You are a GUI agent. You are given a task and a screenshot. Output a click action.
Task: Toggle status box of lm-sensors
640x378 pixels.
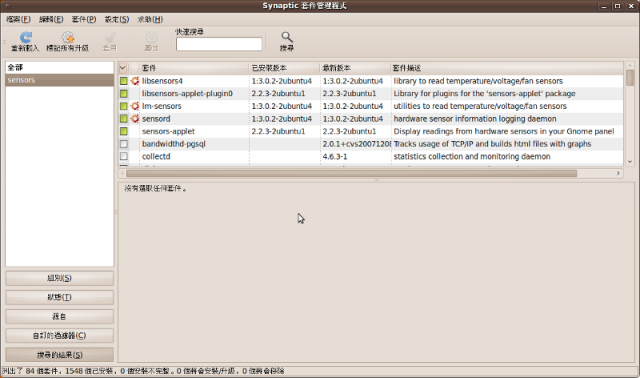tap(124, 106)
